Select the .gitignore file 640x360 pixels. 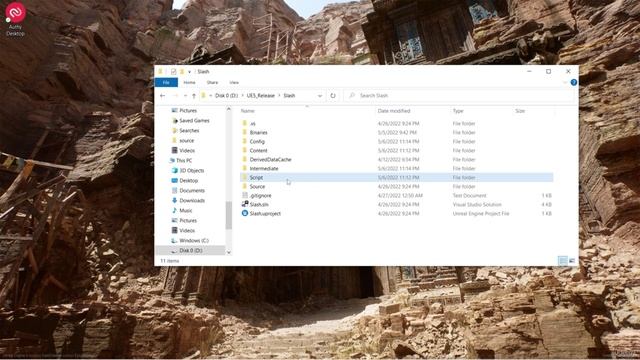tap(260, 196)
